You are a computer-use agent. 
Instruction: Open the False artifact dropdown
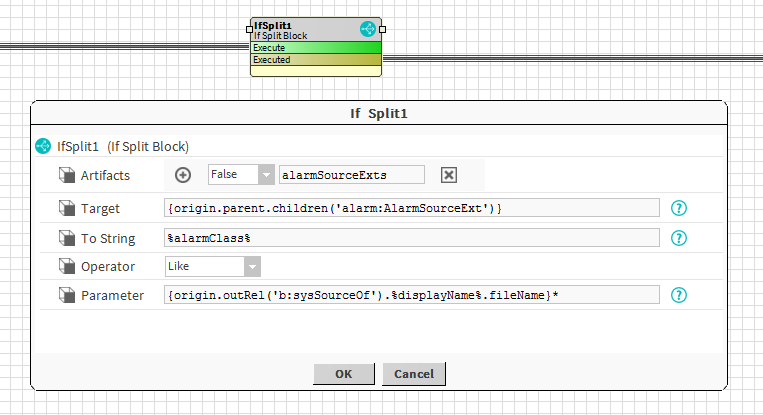tap(265, 175)
